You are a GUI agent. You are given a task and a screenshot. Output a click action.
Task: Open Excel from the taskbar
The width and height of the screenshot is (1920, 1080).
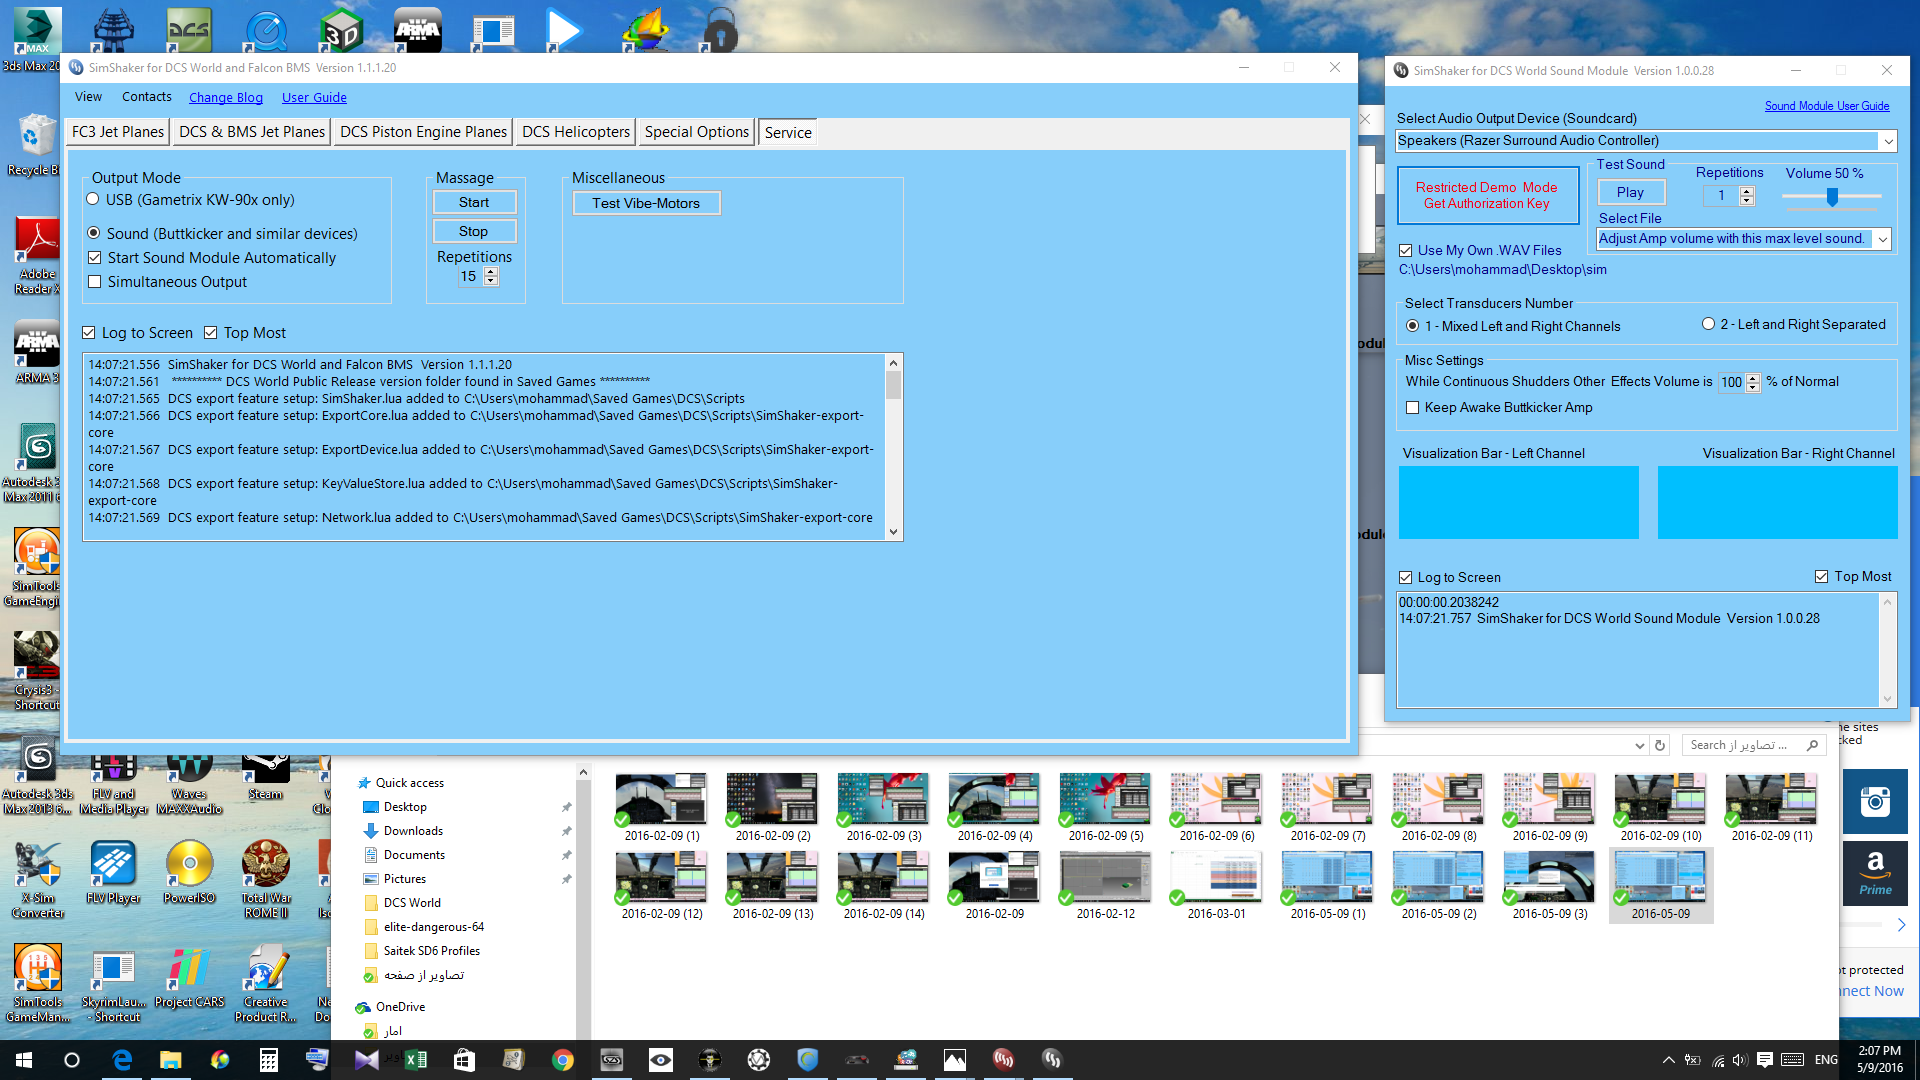(415, 1060)
